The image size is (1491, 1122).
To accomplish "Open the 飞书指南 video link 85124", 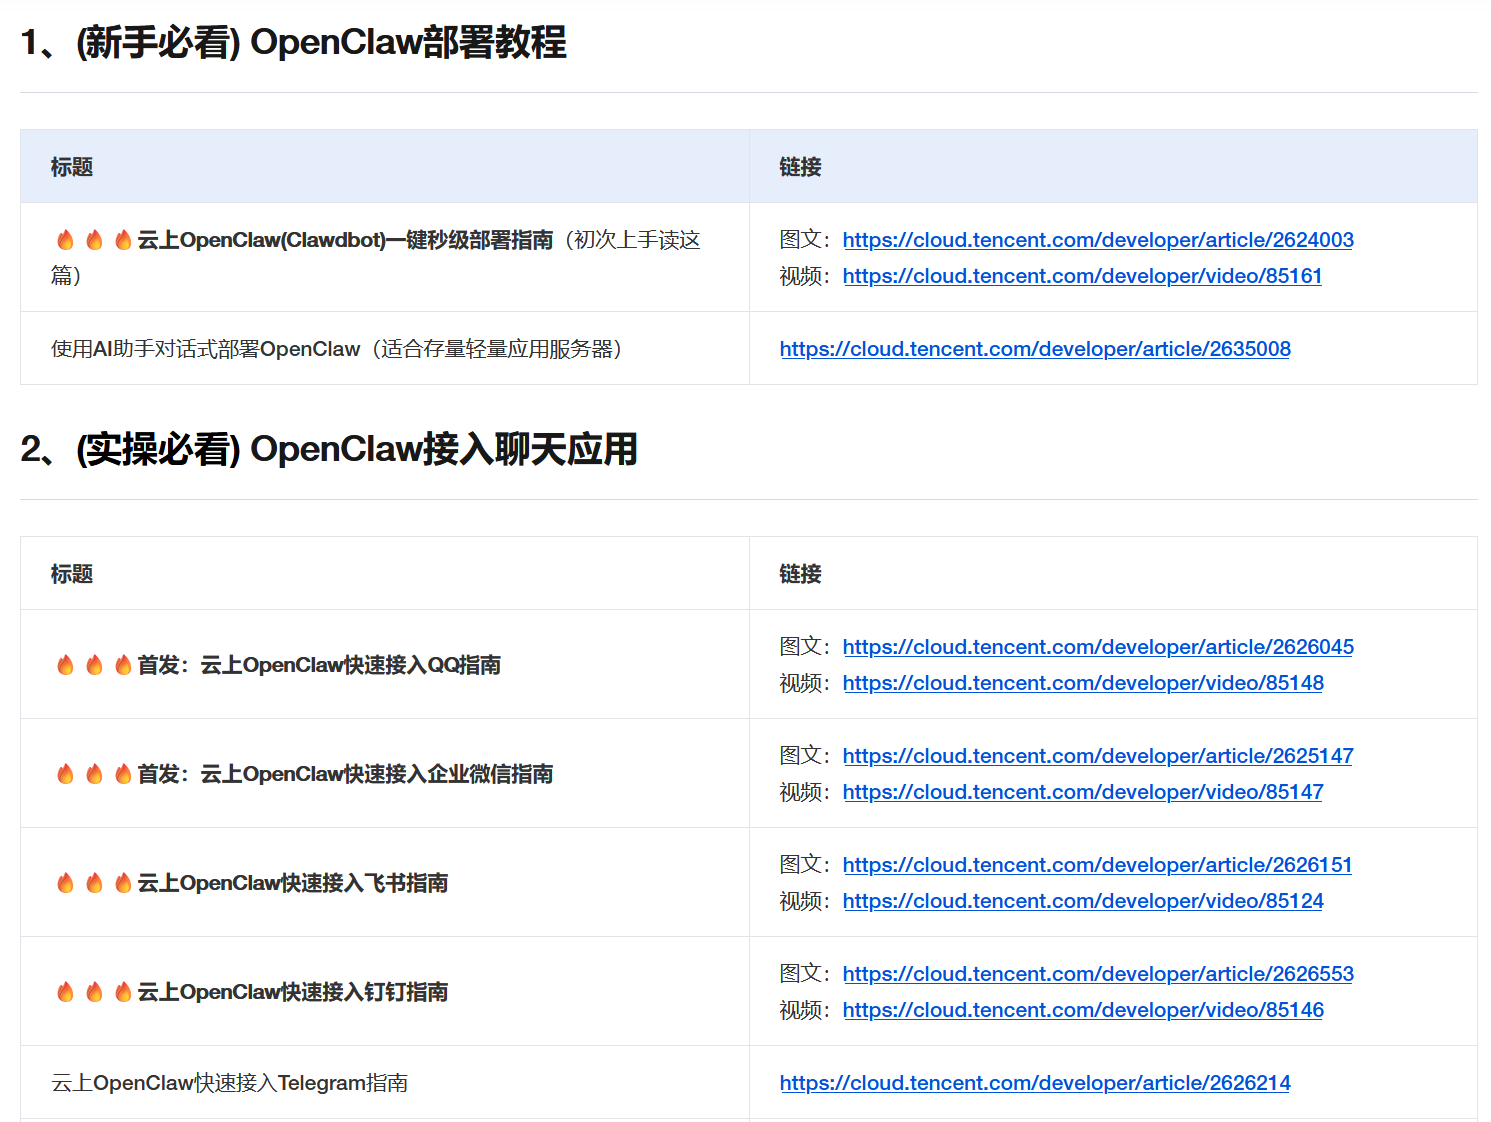I will click(x=1083, y=901).
